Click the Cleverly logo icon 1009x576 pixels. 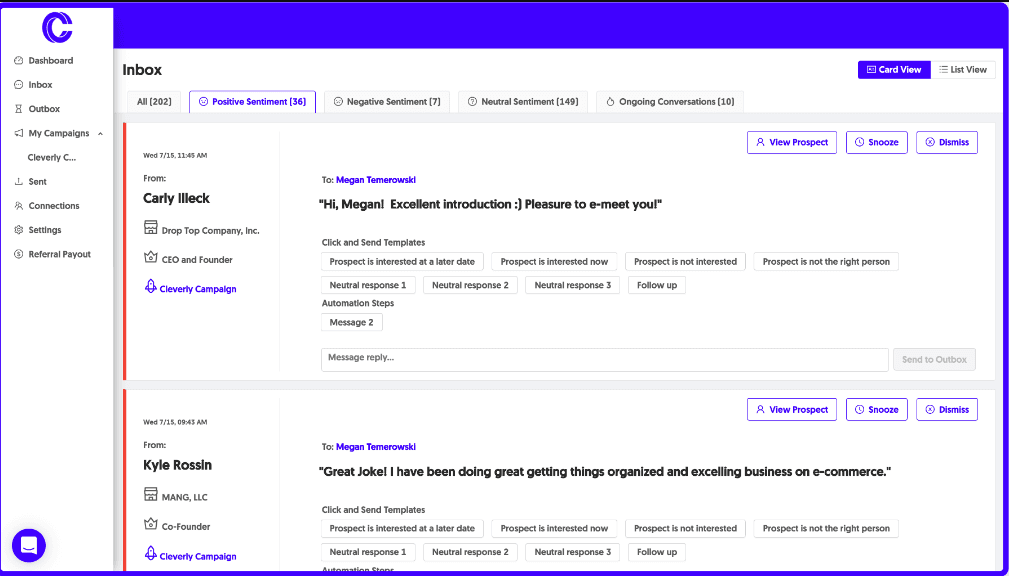[x=57, y=27]
